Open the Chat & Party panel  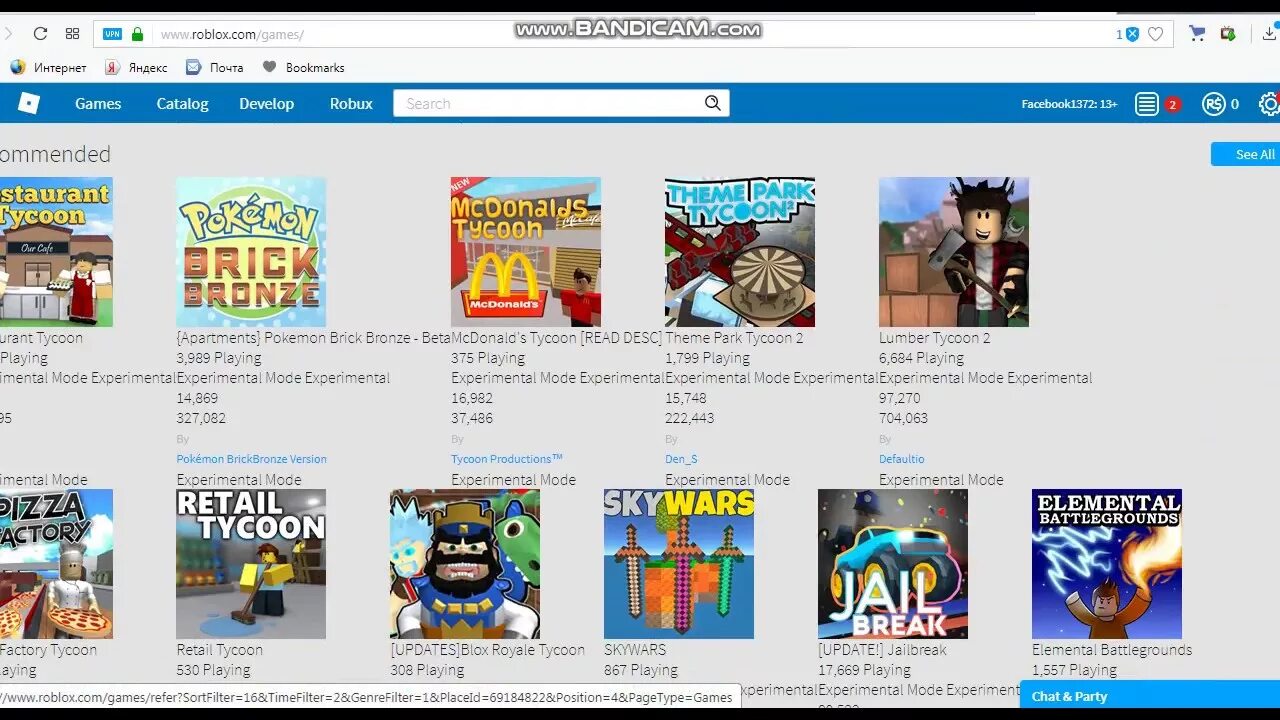click(x=1150, y=696)
